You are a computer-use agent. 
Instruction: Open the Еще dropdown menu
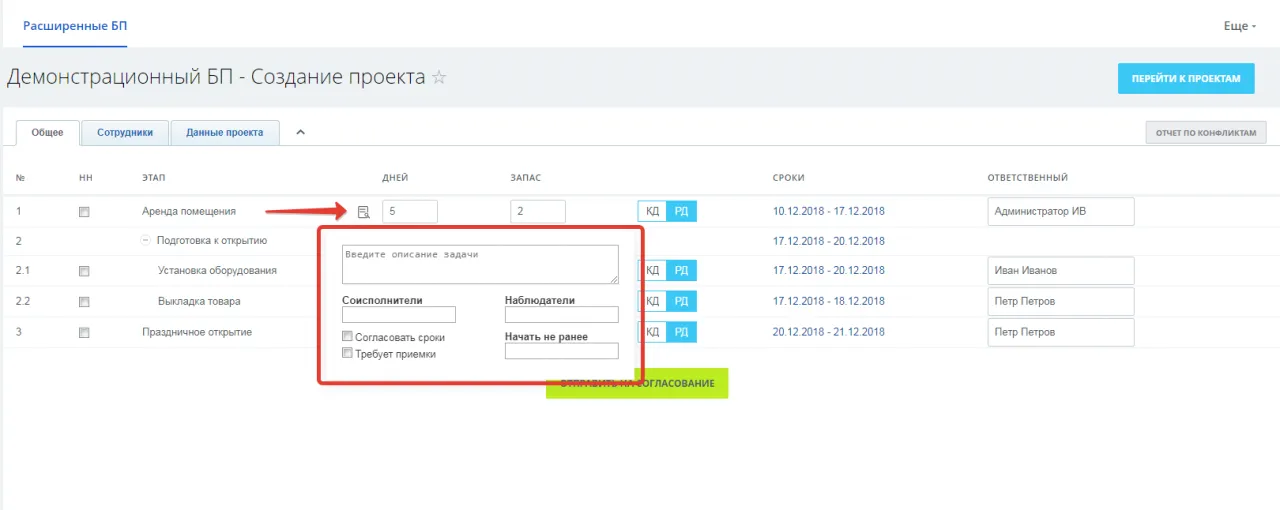click(x=1239, y=25)
